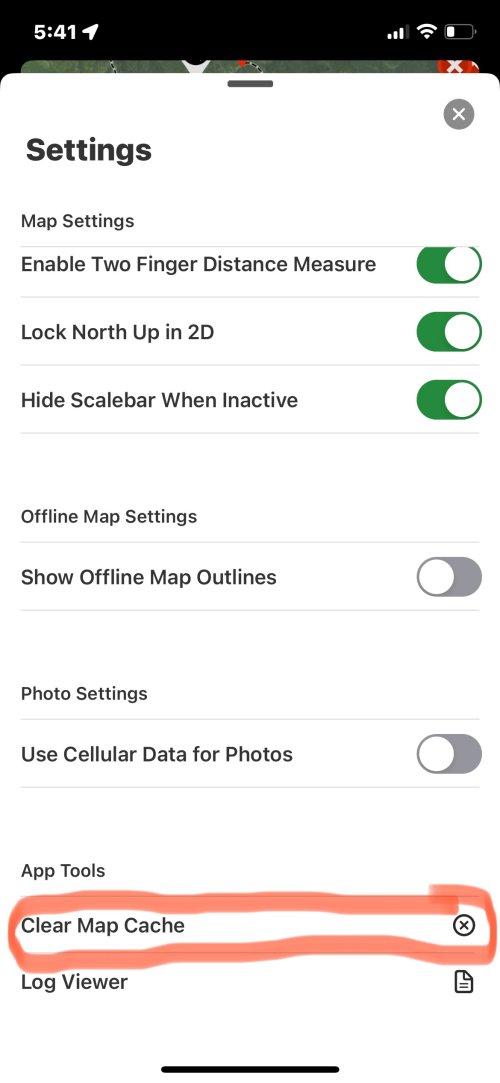Tap the map strip above the Settings sheet
Image resolution: width=500 pixels, height=1083 pixels.
[x=249, y=68]
